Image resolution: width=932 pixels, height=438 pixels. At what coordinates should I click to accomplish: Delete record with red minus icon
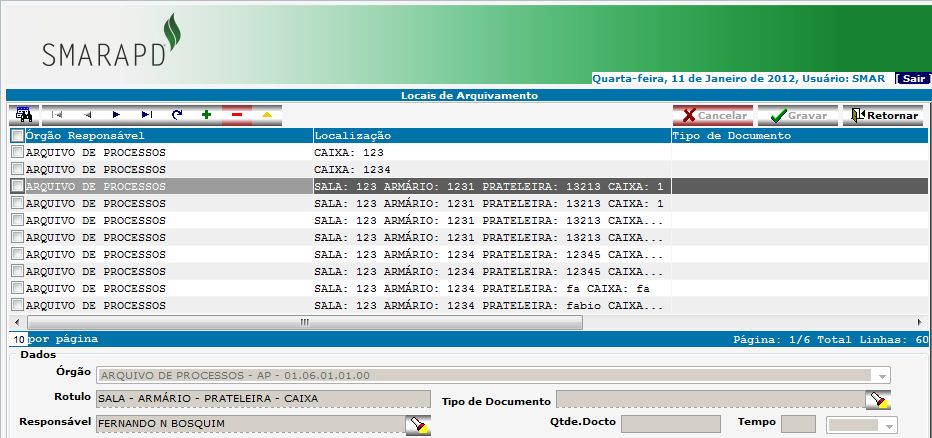click(x=237, y=115)
